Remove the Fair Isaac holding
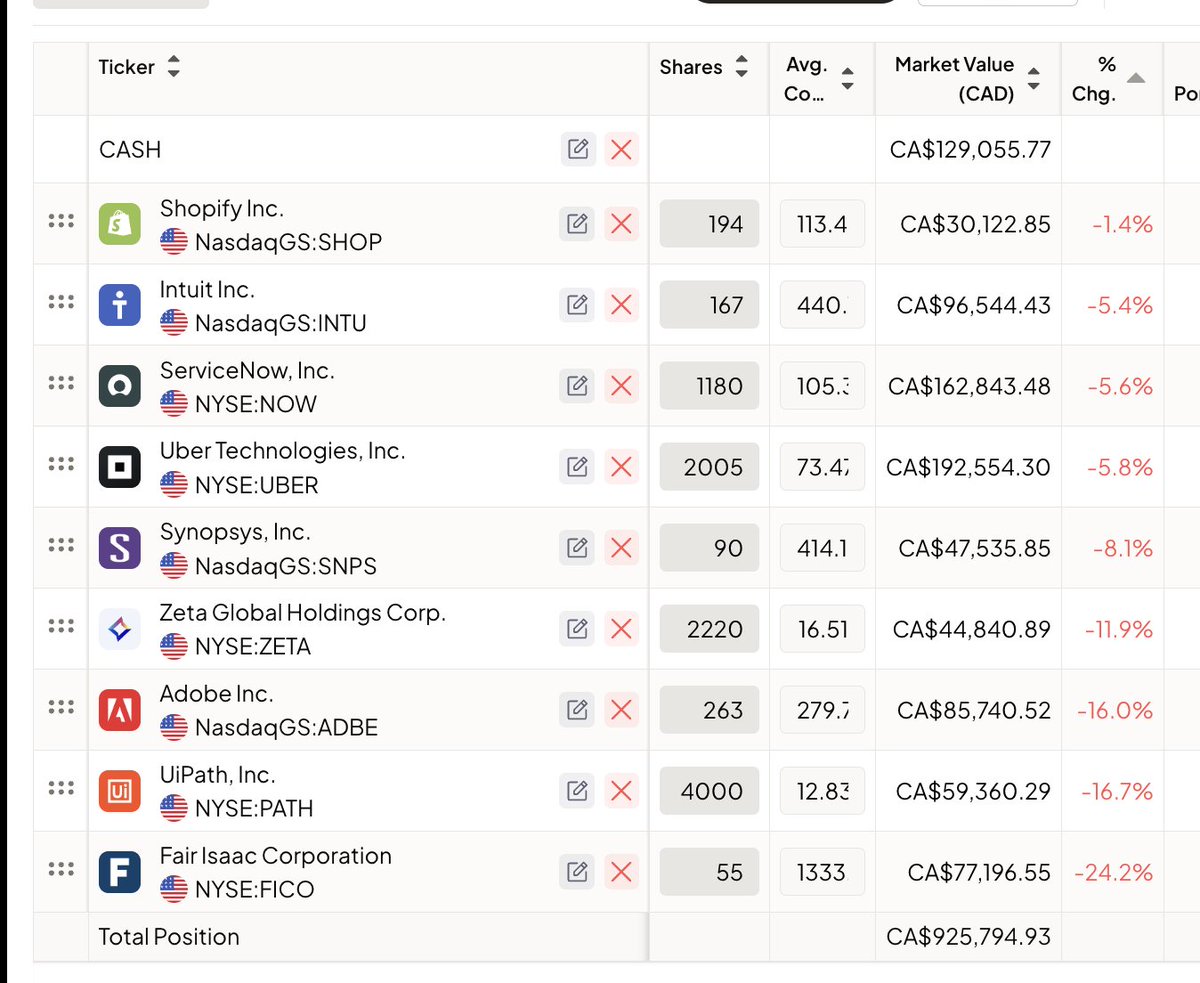This screenshot has width=1200, height=983. point(621,872)
